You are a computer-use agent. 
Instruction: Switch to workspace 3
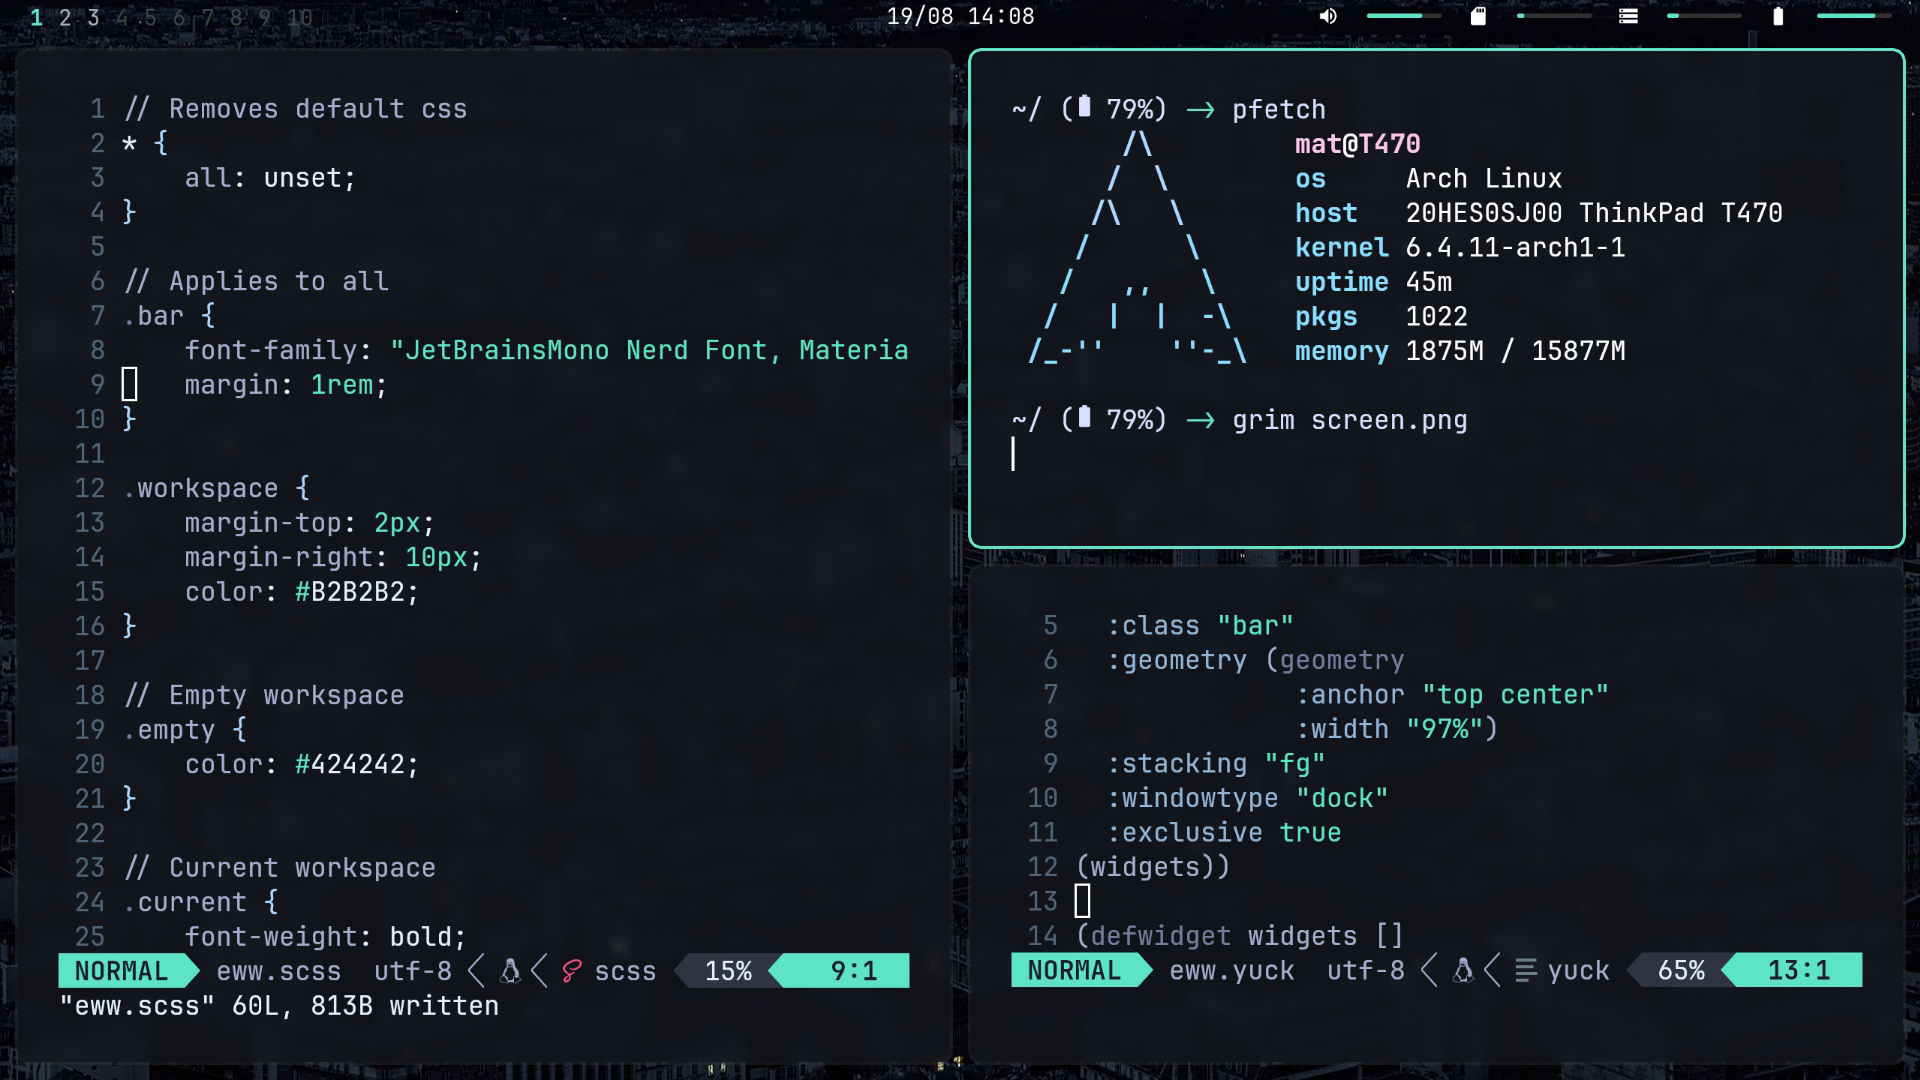click(93, 17)
